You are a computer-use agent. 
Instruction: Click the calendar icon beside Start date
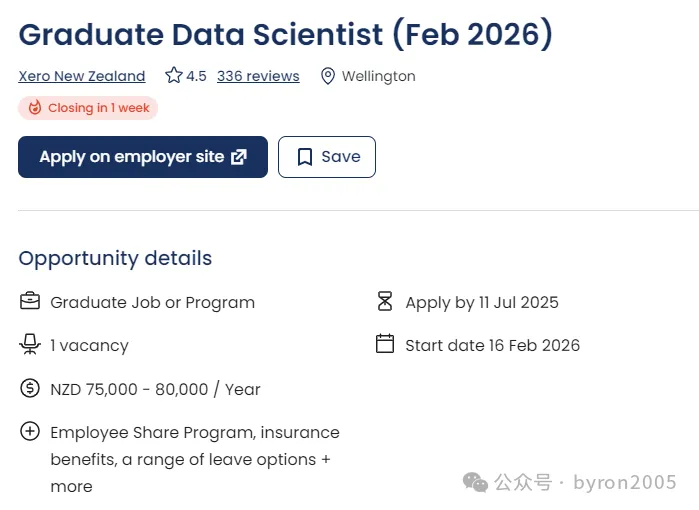pos(385,345)
